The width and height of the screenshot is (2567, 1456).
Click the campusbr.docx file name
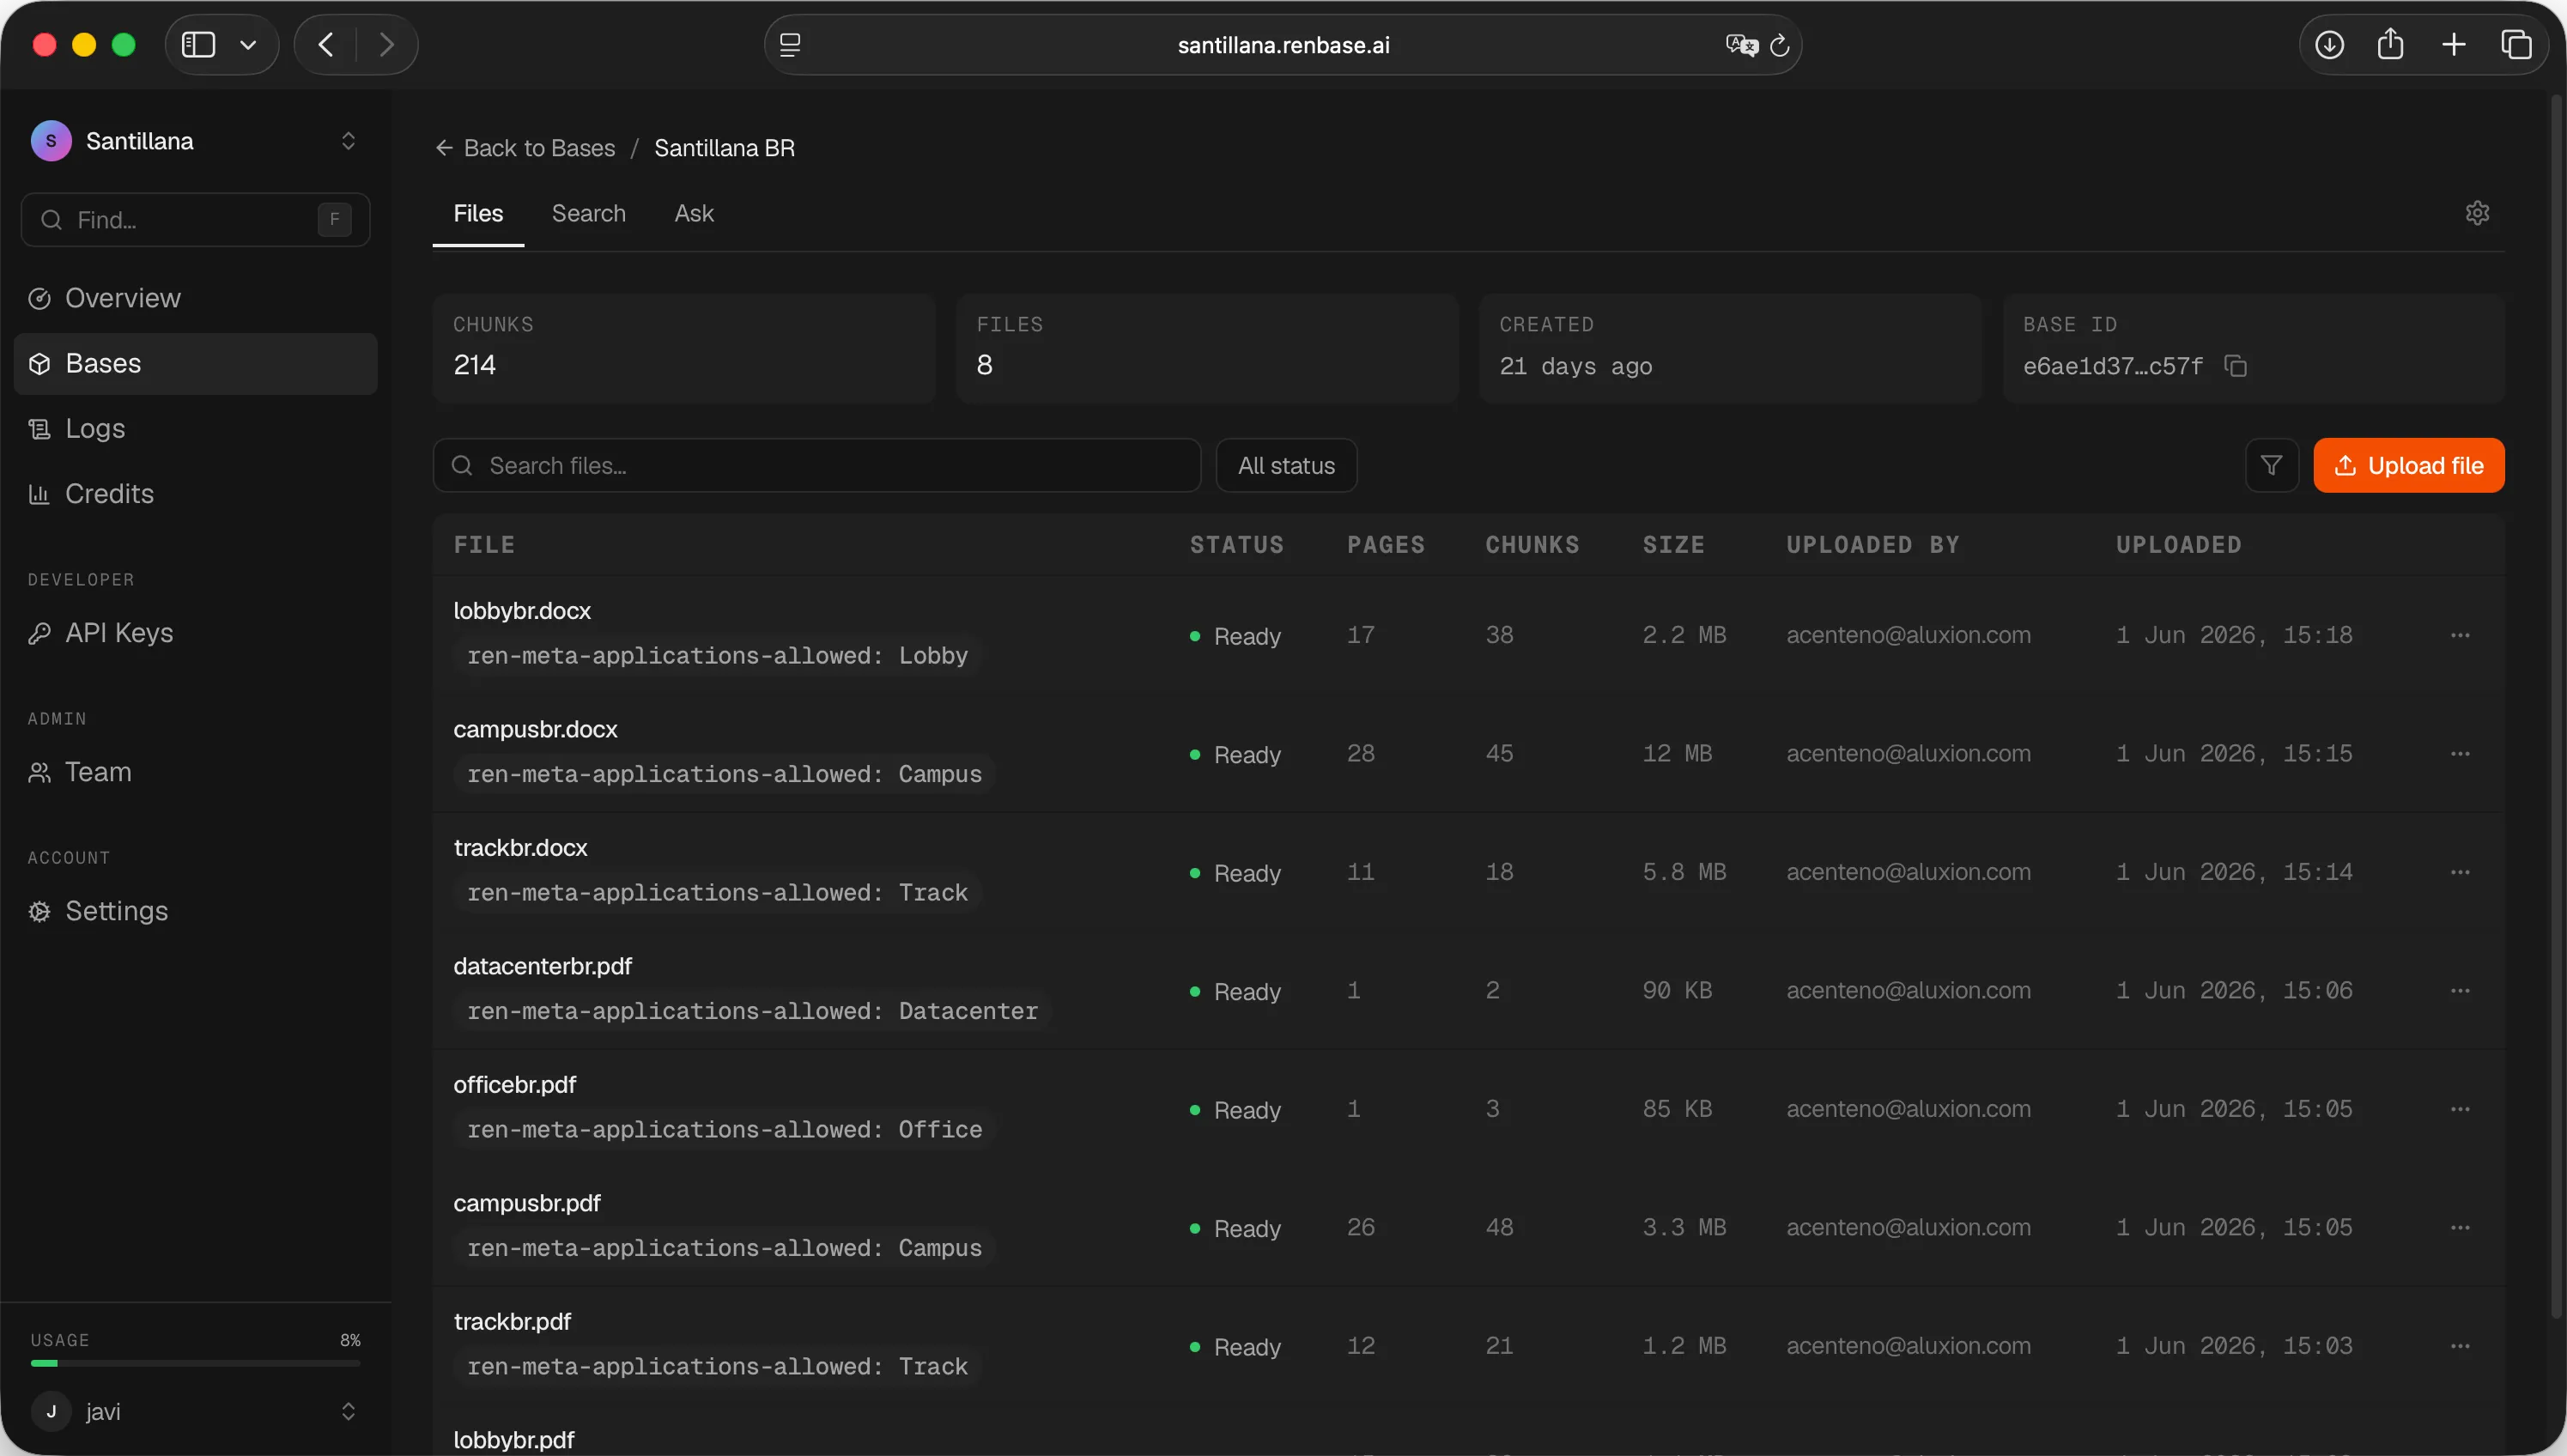point(535,729)
